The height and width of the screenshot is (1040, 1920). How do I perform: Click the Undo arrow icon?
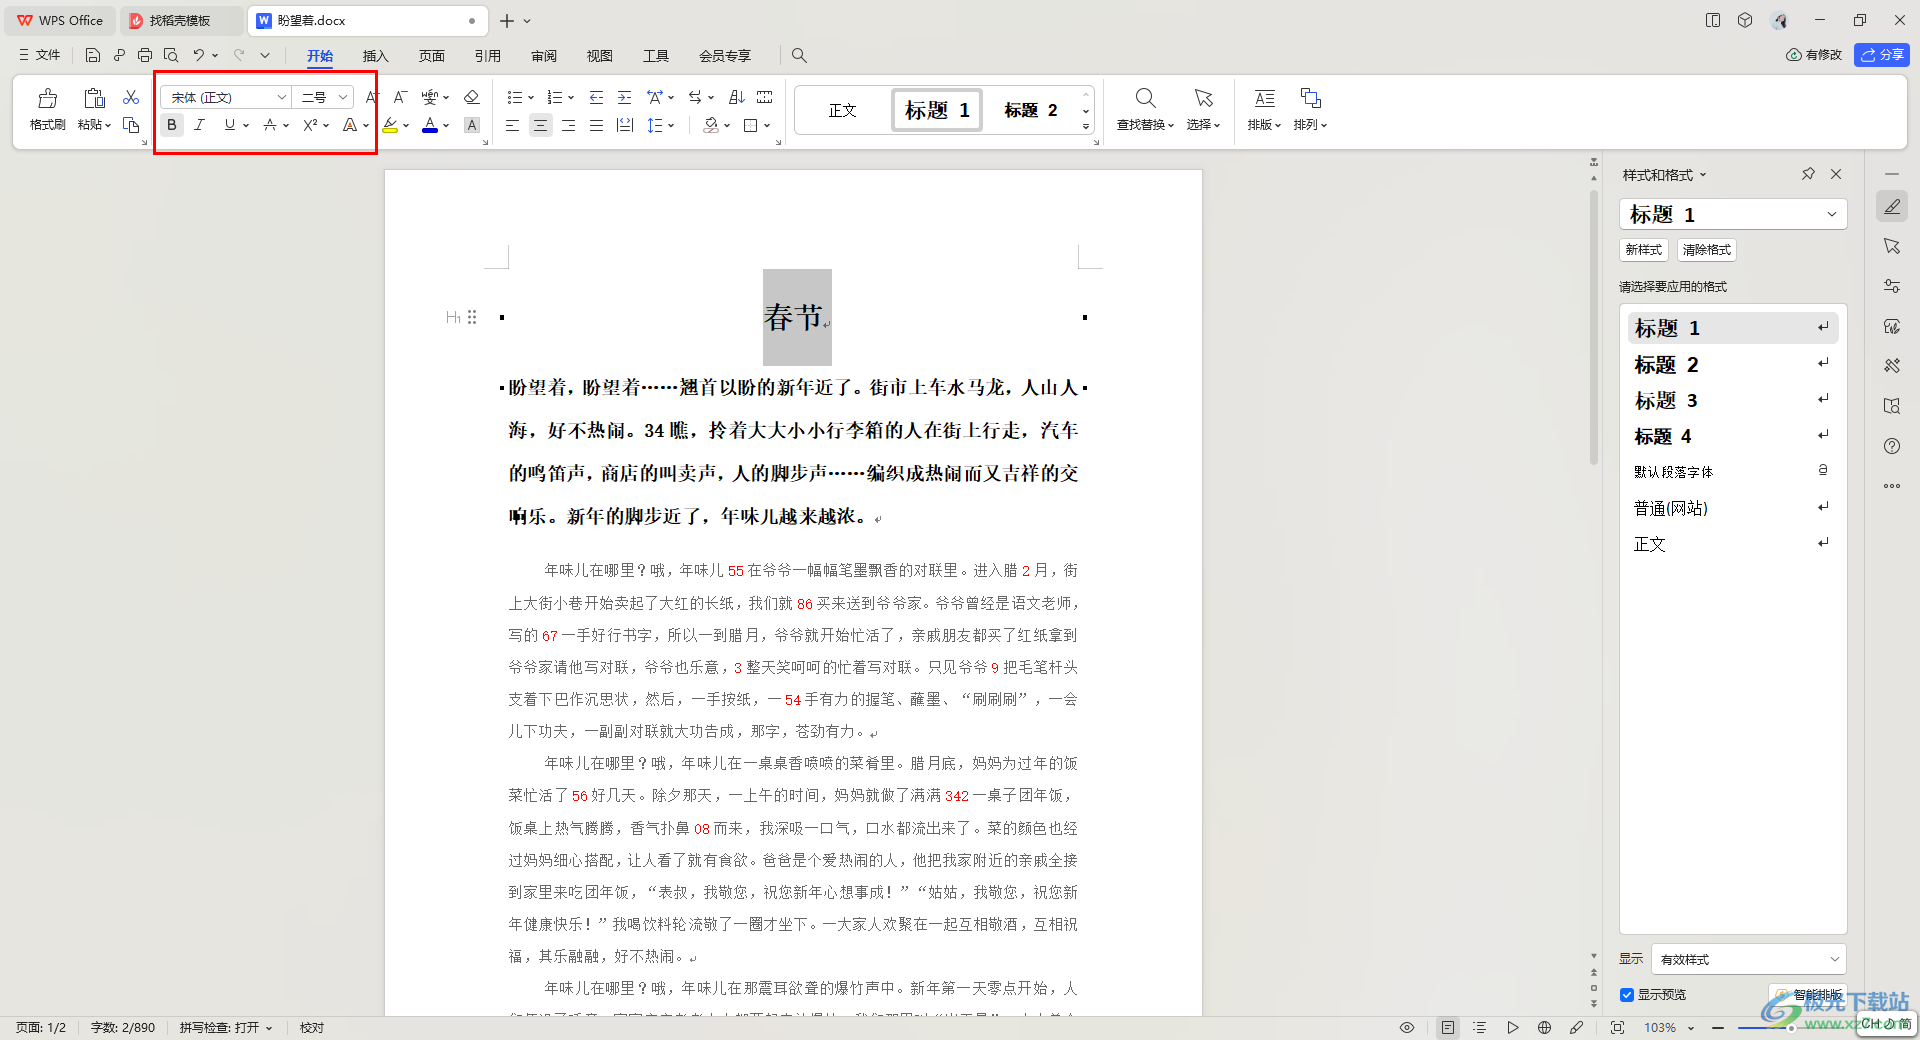(x=199, y=55)
